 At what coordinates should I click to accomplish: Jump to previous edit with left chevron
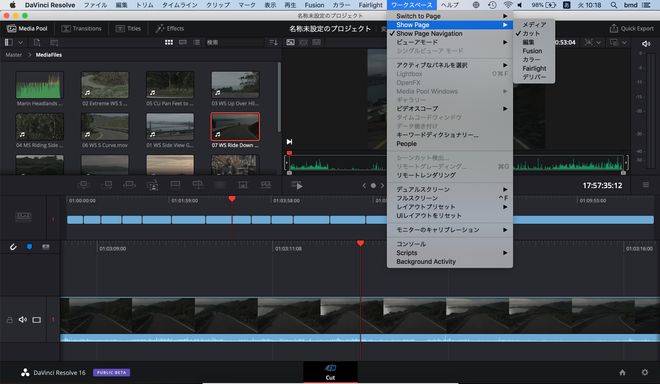[364, 185]
